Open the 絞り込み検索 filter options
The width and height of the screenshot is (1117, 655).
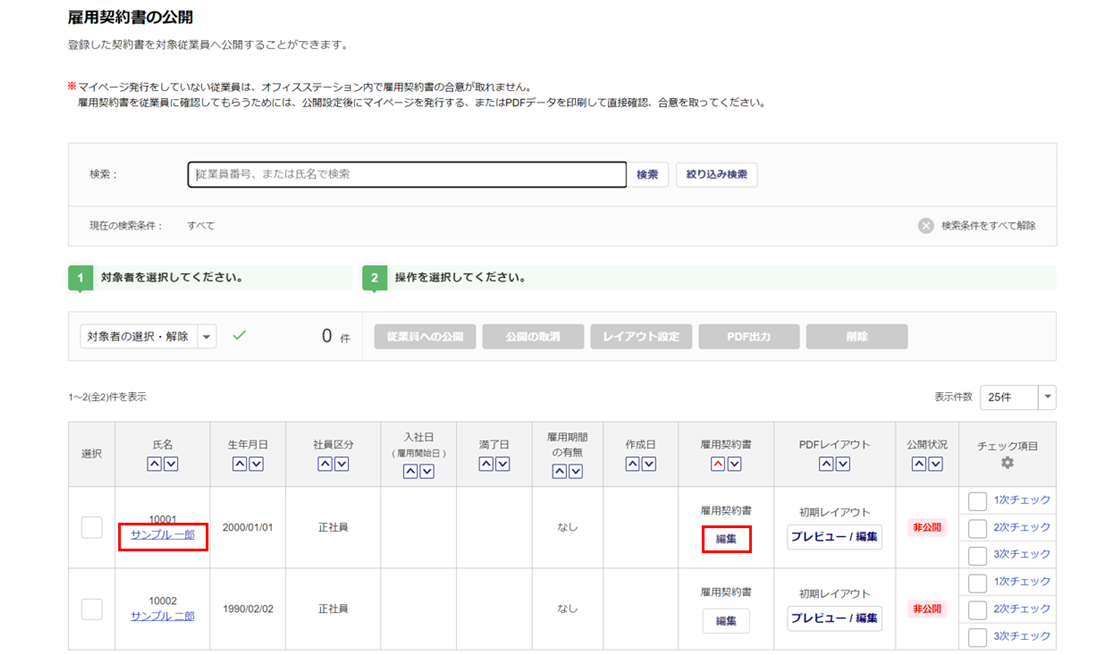(716, 174)
